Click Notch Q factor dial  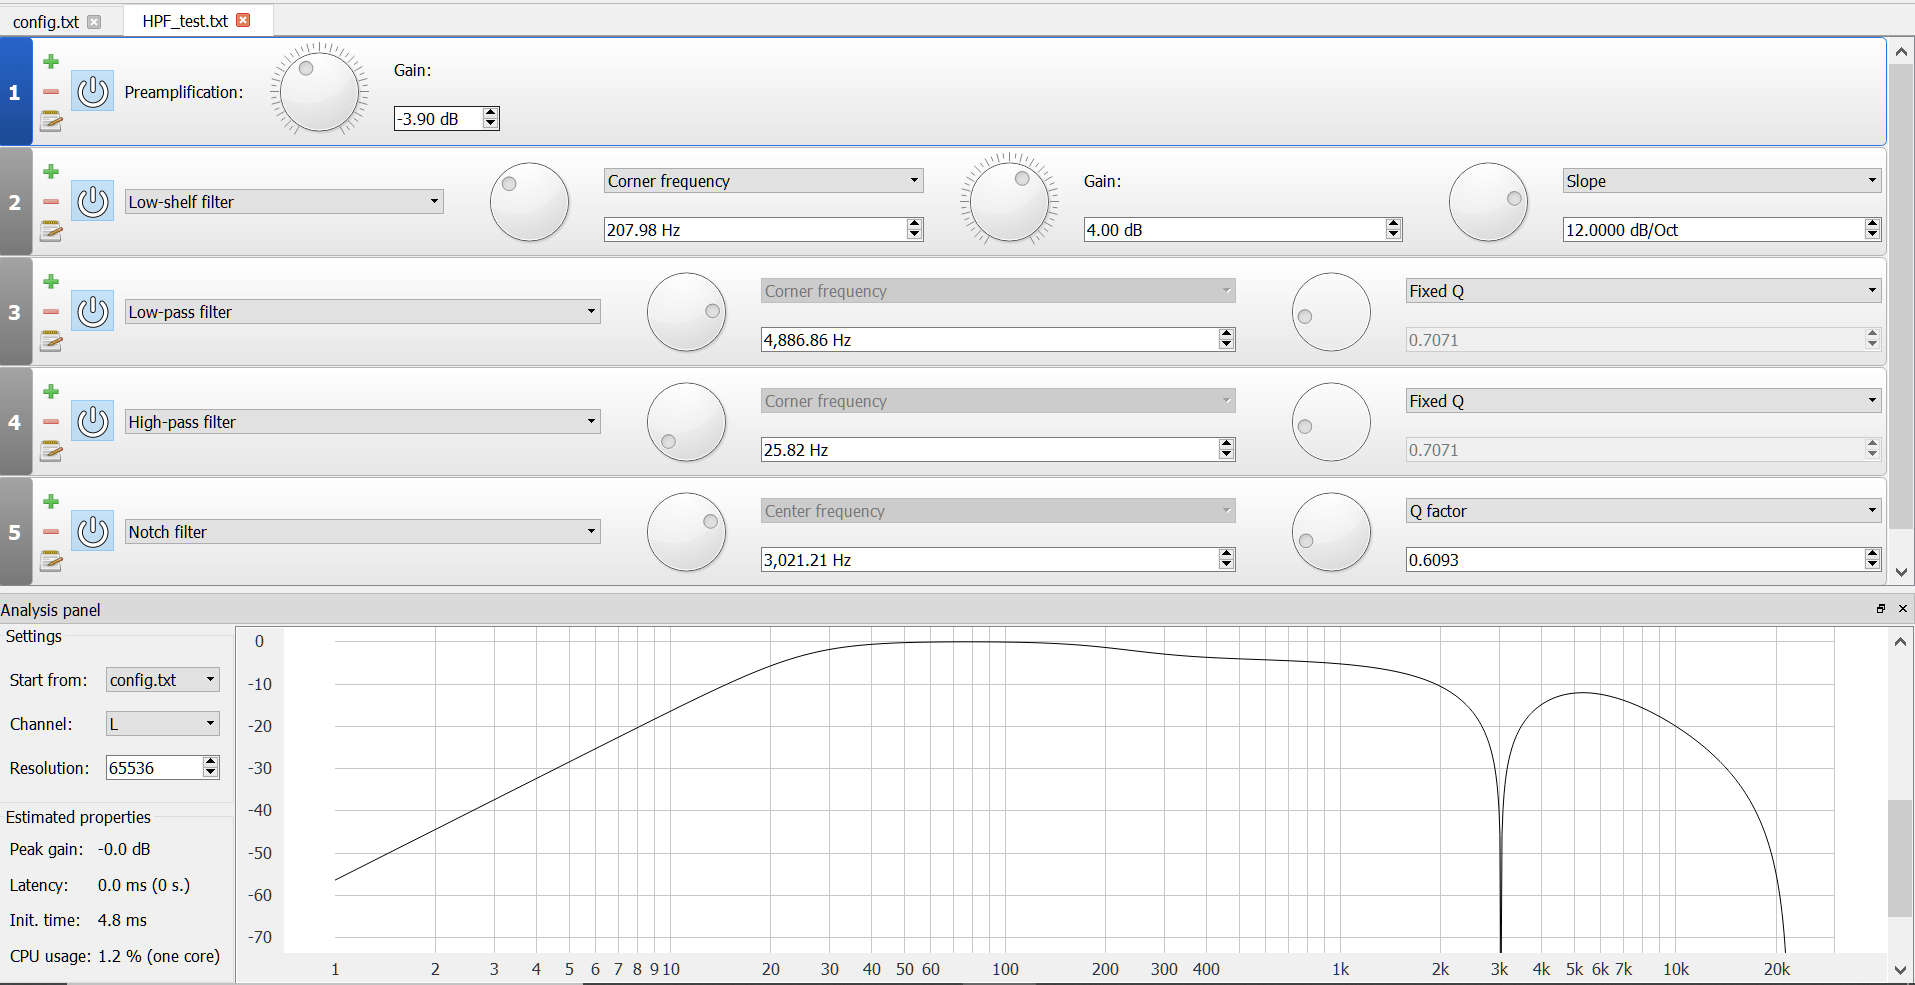(1331, 532)
